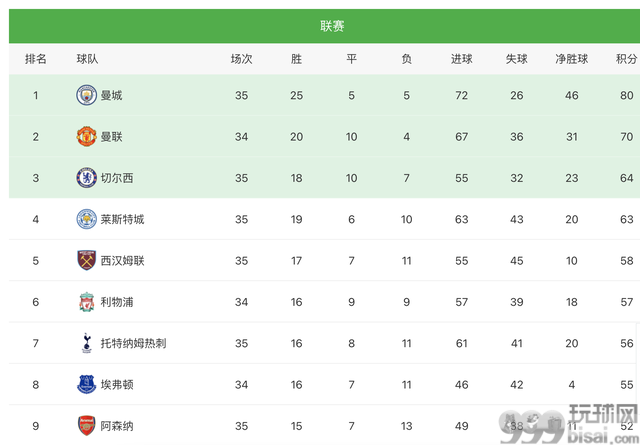640x445 pixels.
Task: Click the Tottenham Hotspur club crest
Action: click(87, 343)
